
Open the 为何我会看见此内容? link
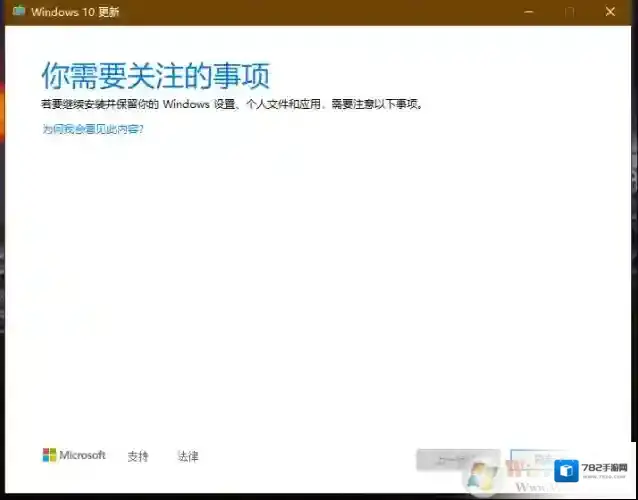(x=93, y=129)
